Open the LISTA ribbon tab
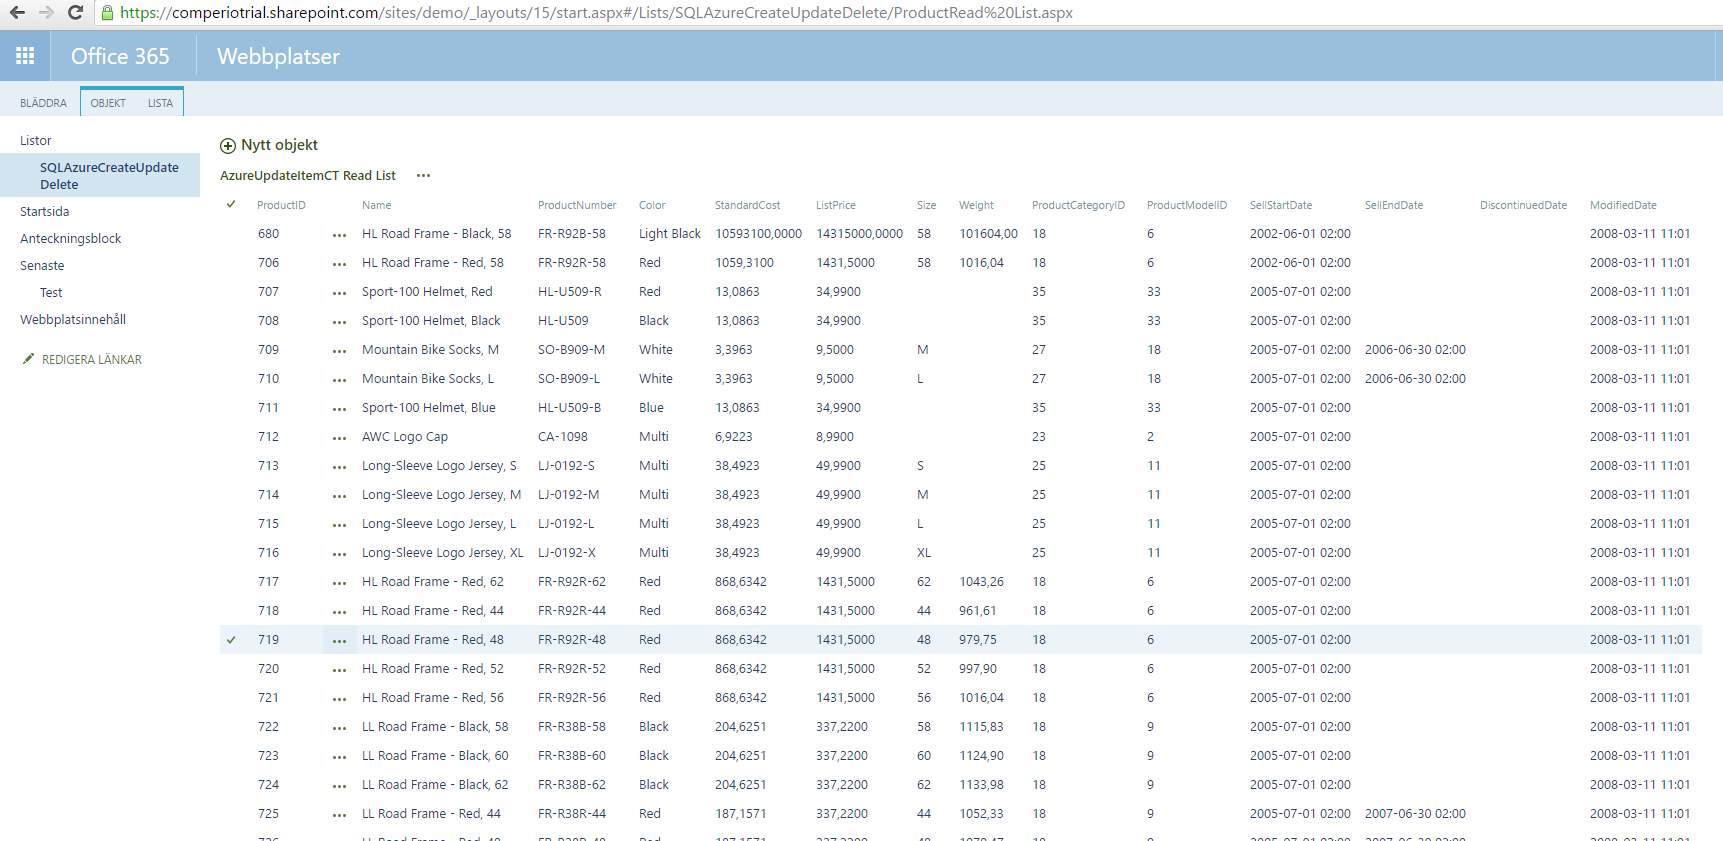1723x841 pixels. pos(160,103)
